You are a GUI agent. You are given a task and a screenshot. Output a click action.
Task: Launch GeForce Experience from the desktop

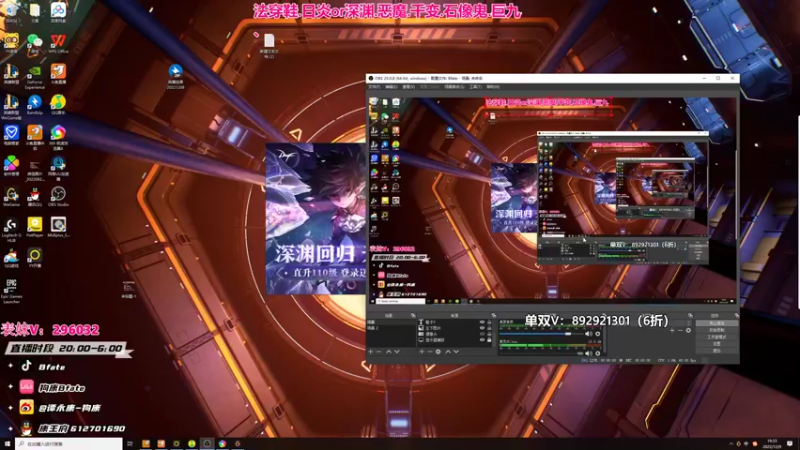[x=34, y=74]
